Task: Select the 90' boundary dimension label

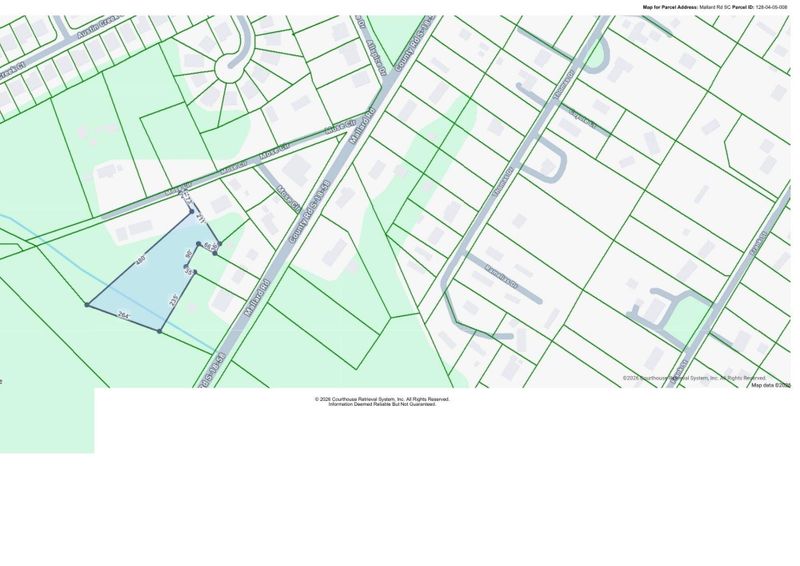Action: (x=188, y=254)
